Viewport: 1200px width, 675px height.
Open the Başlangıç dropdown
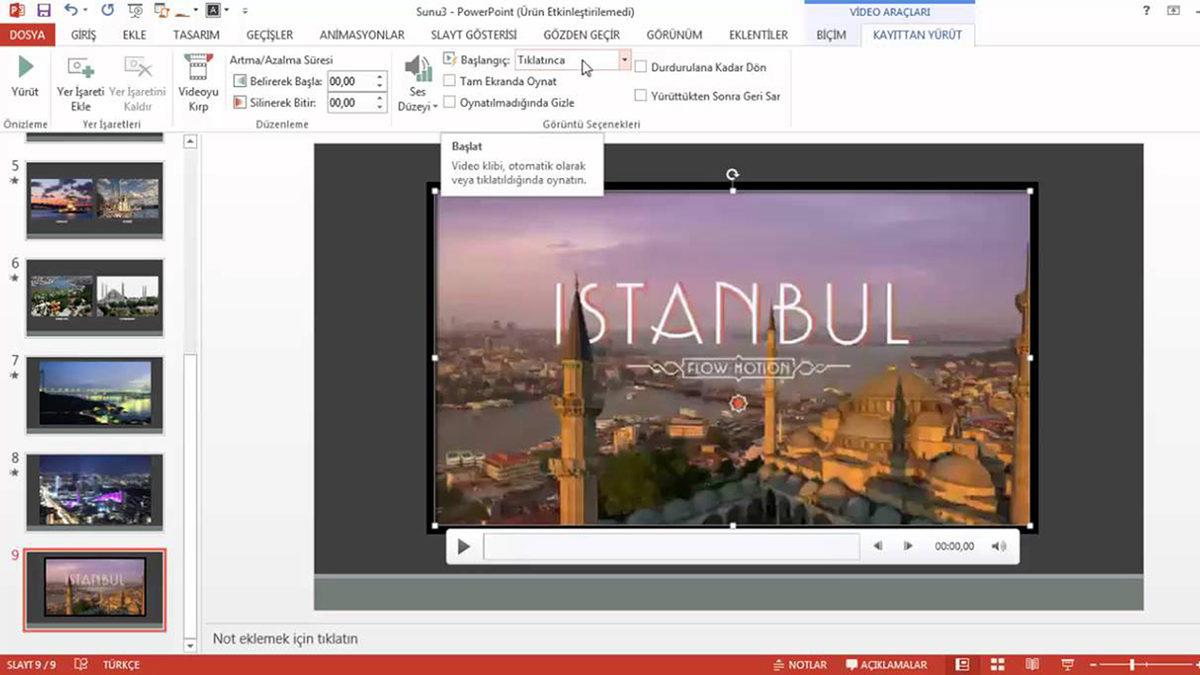[x=624, y=60]
